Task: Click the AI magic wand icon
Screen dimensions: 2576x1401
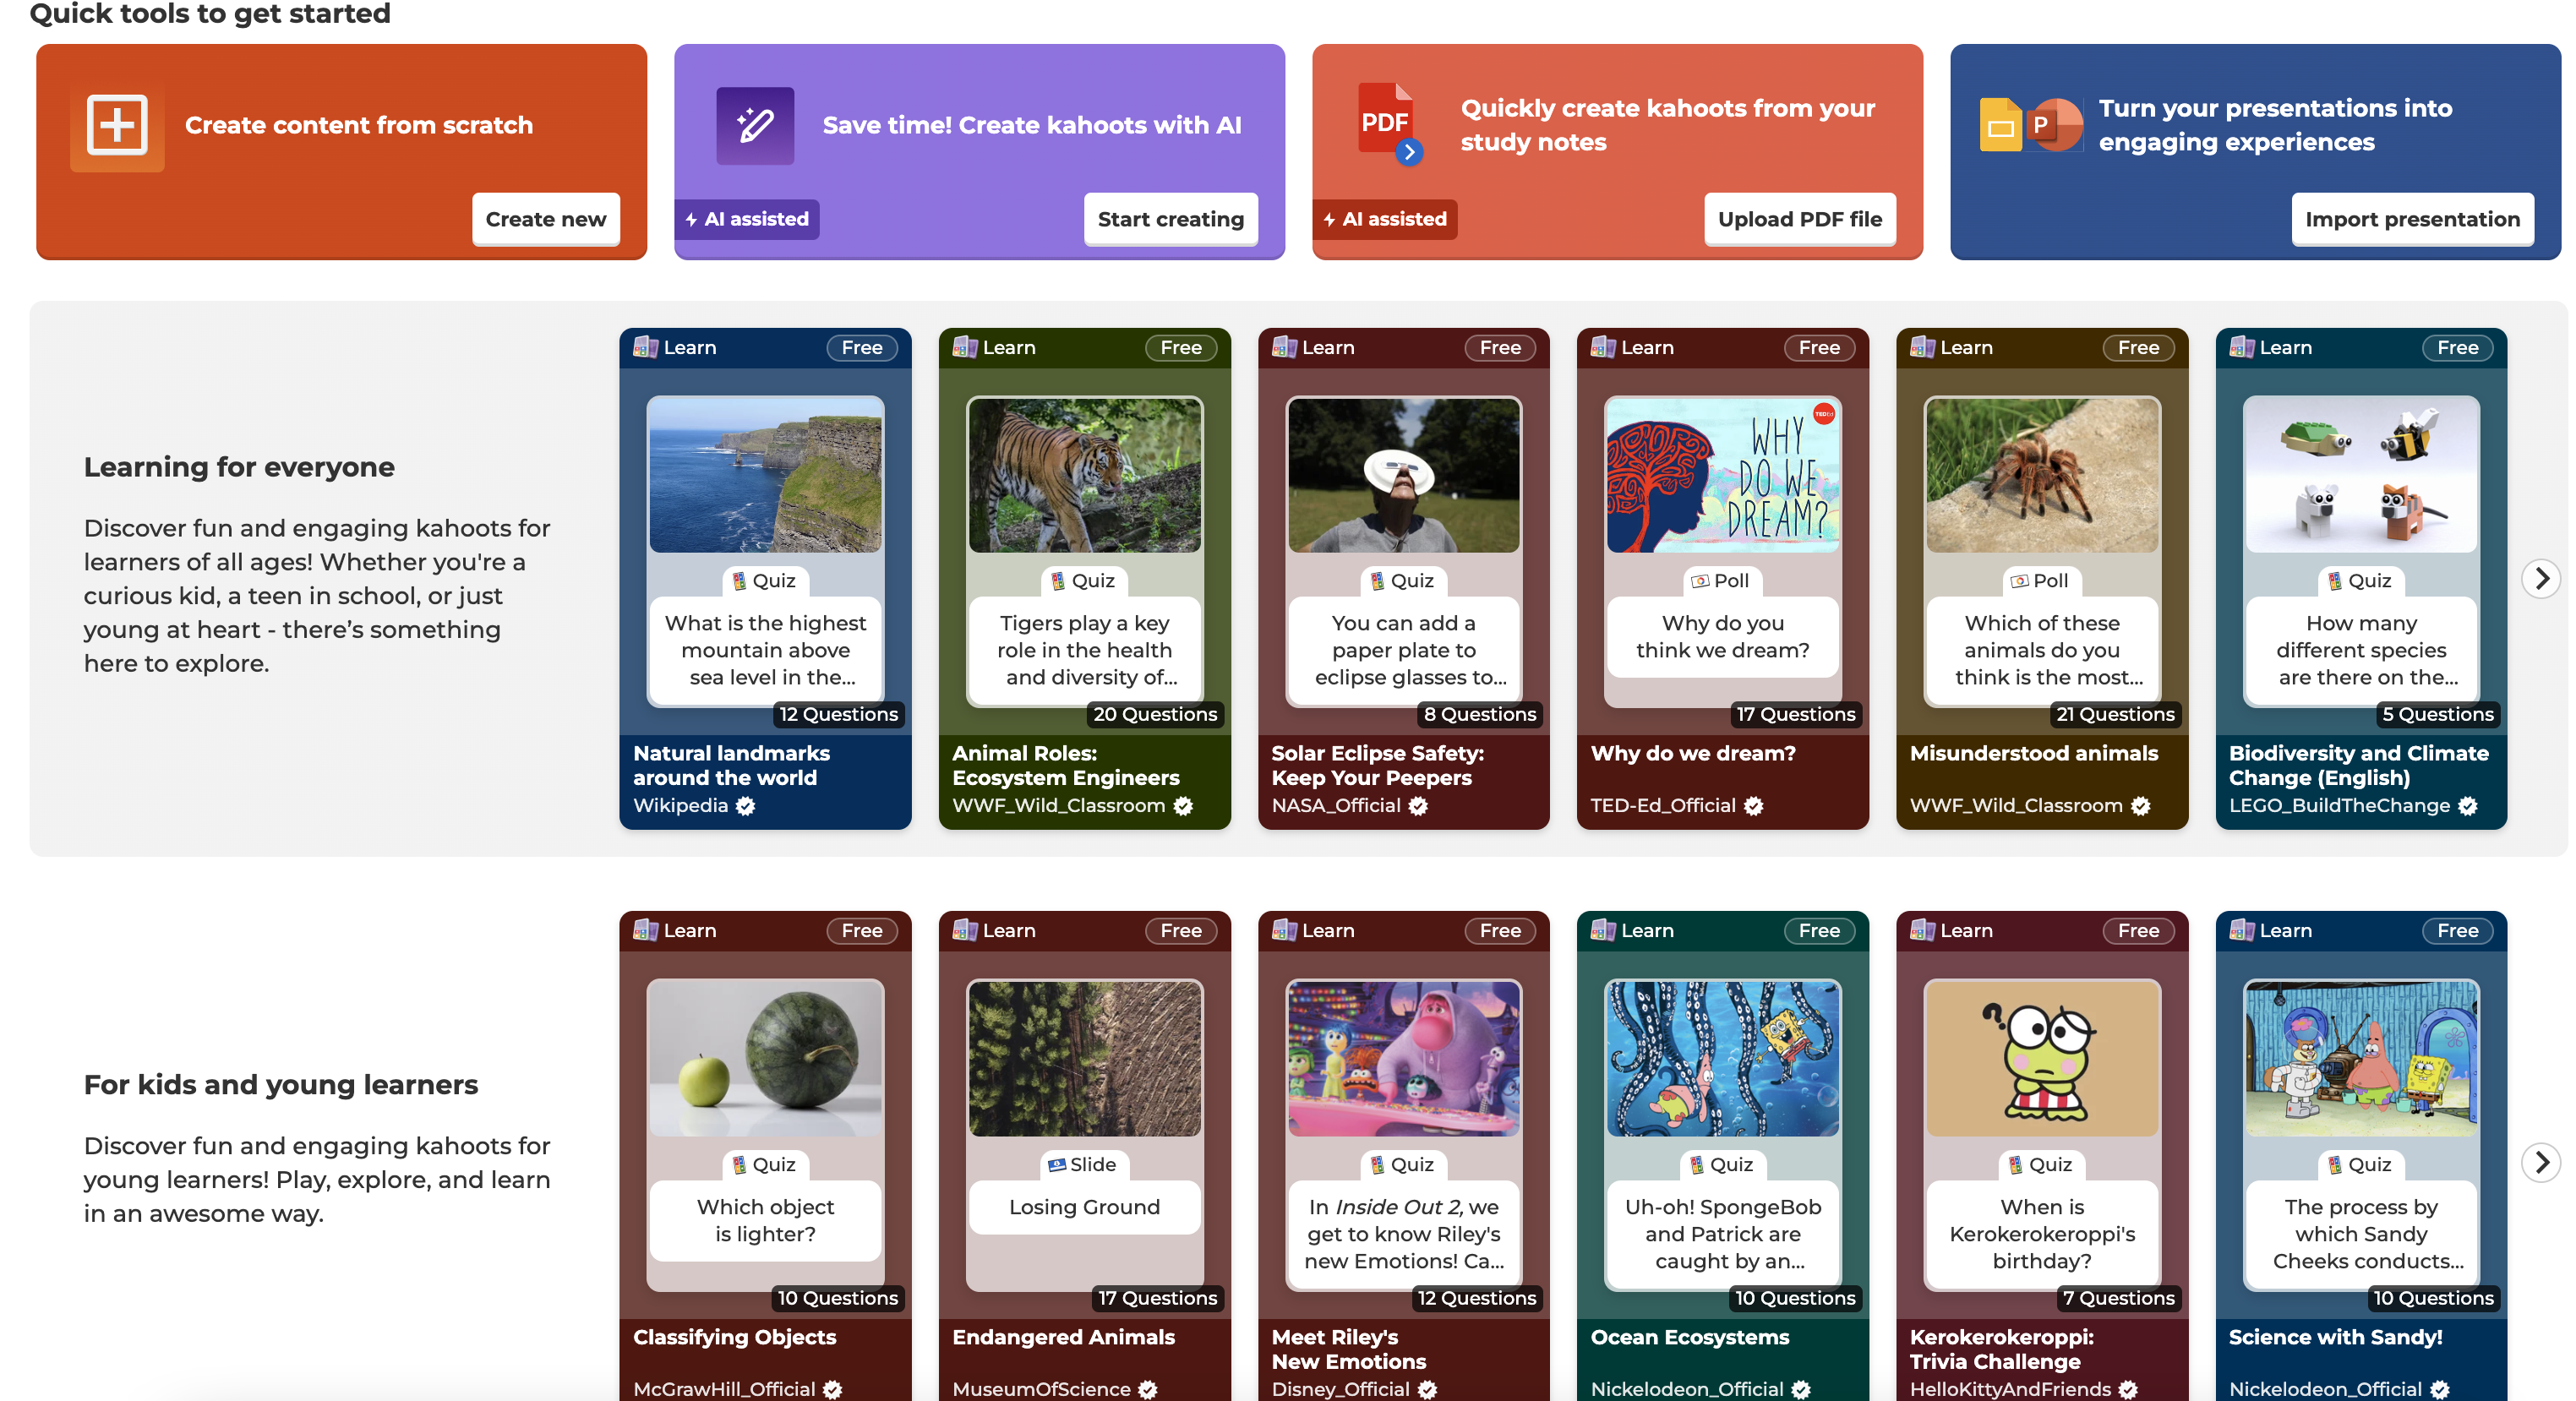Action: coord(755,125)
